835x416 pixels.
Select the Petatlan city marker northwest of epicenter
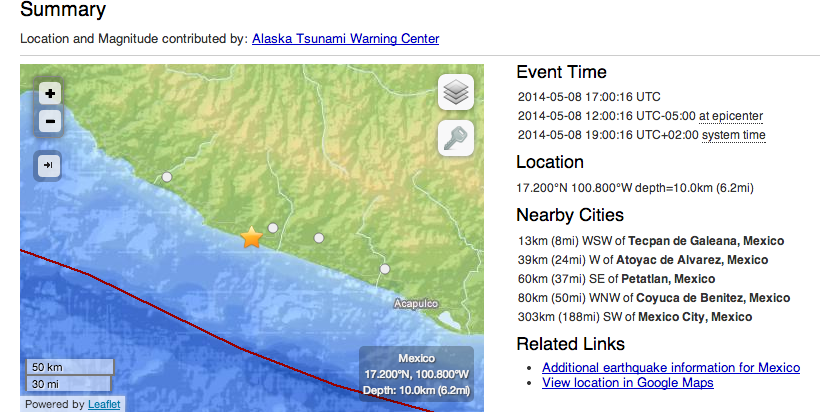[x=167, y=177]
